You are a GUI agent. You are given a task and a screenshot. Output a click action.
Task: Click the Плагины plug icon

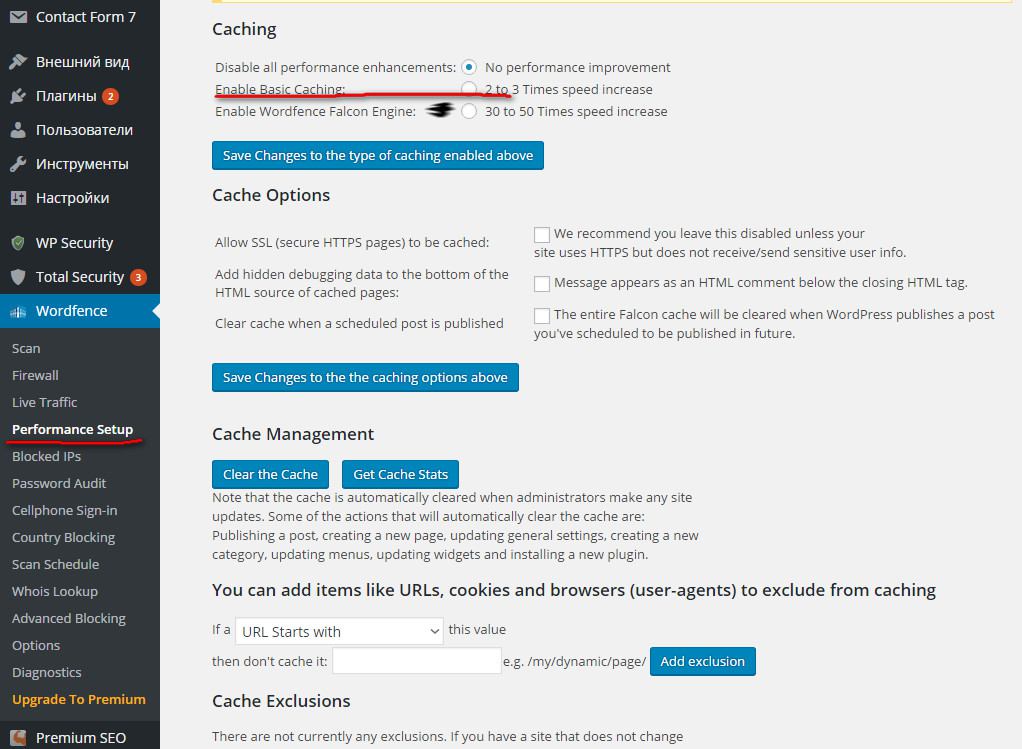18,96
